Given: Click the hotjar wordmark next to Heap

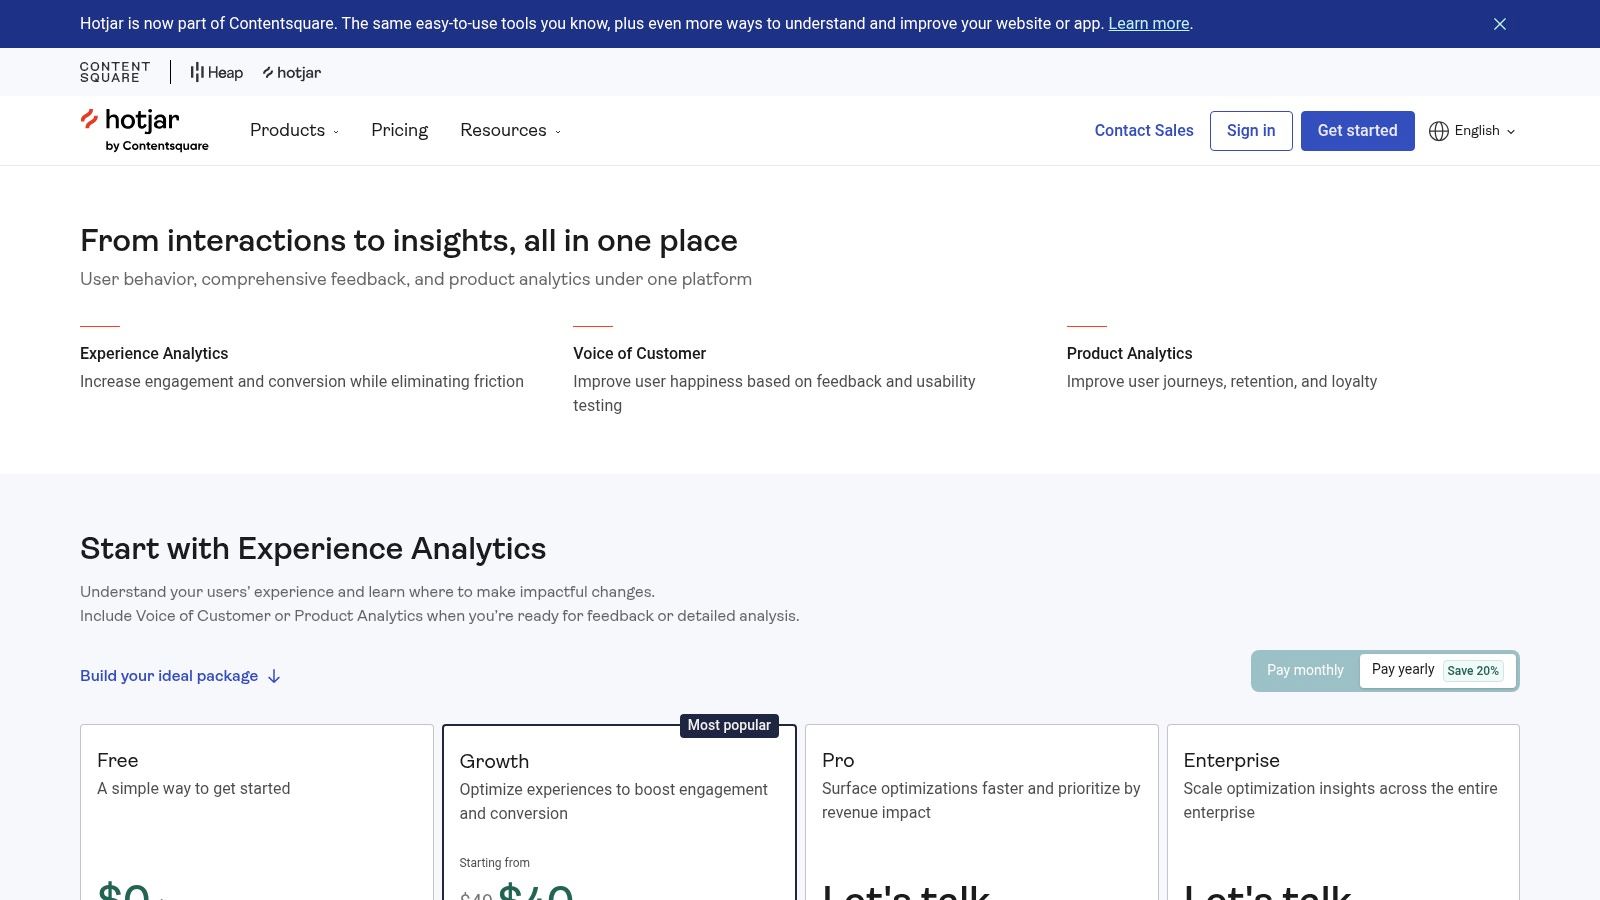Looking at the screenshot, I should pos(291,72).
